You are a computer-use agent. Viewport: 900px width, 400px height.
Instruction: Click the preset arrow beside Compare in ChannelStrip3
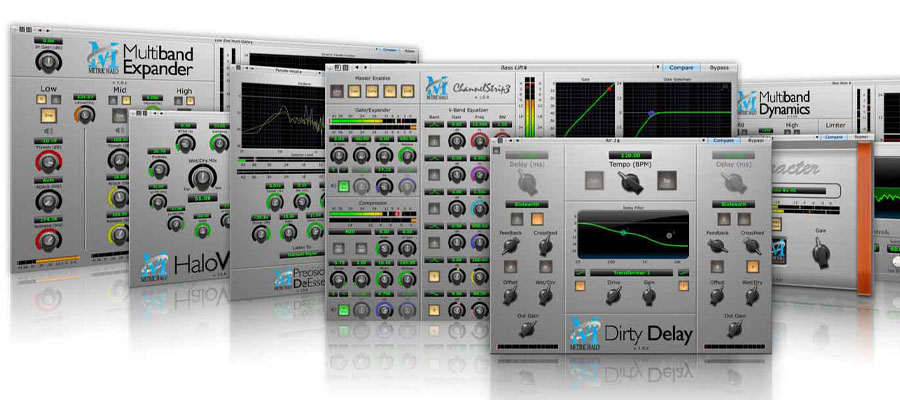(x=658, y=68)
